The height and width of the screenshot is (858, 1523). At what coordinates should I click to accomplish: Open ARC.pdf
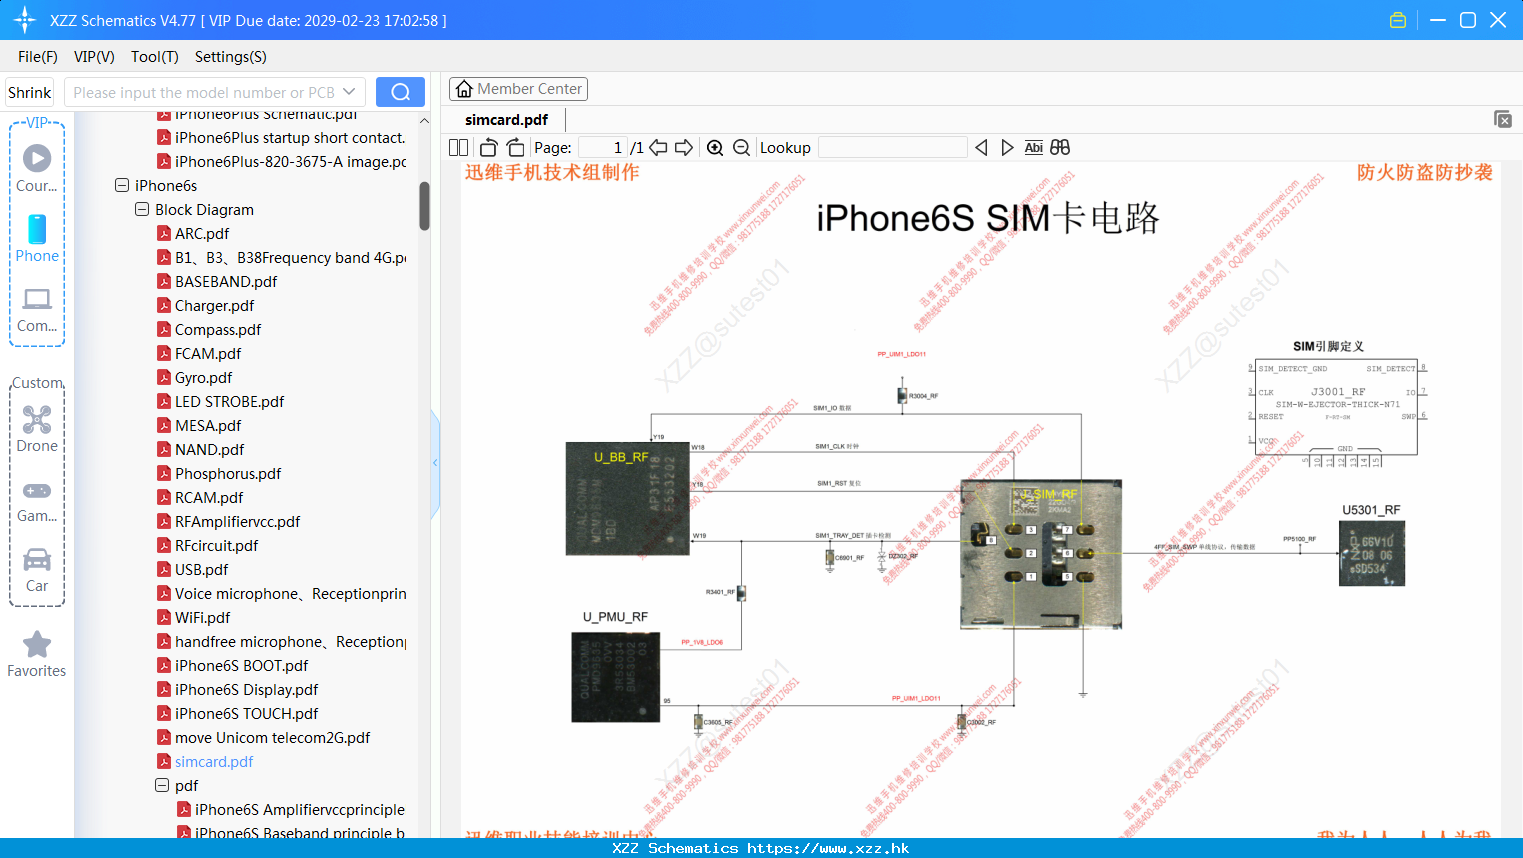[x=202, y=233]
